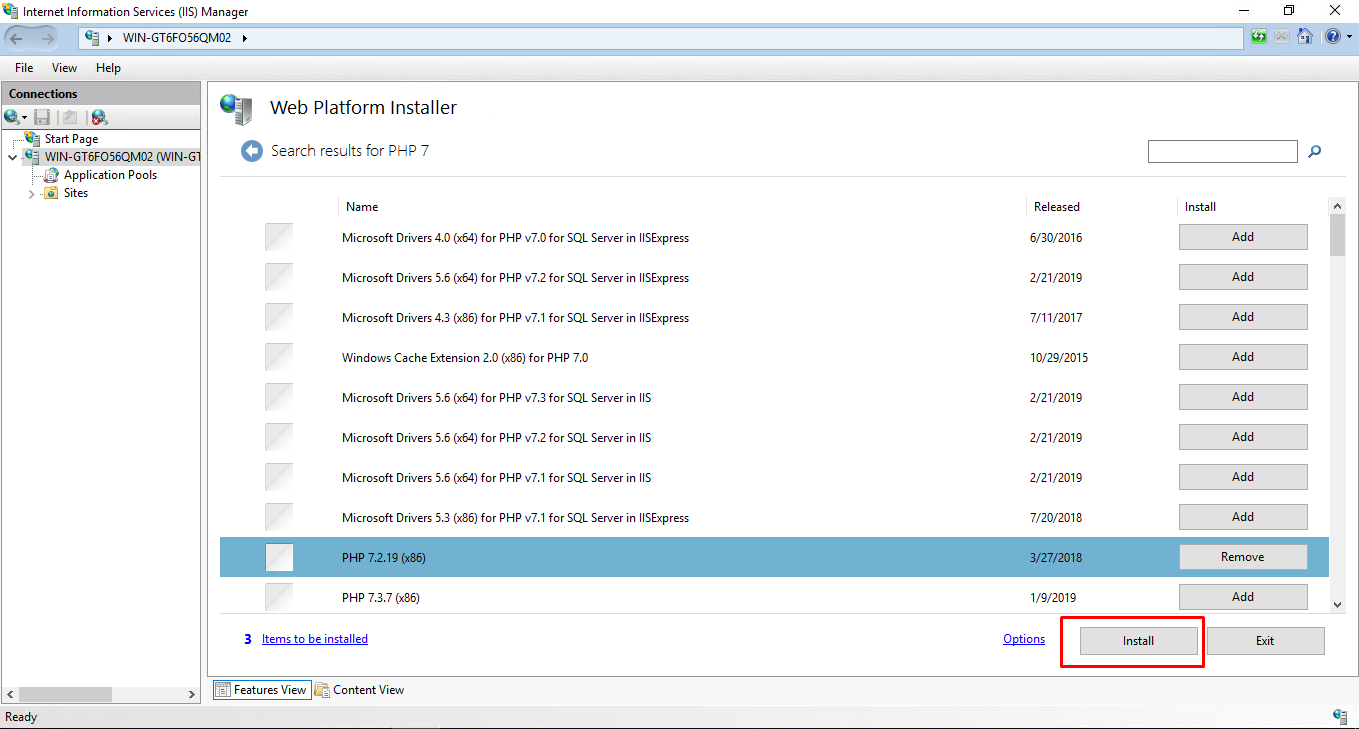Screen dimensions: 1359x729
Task: Click the grayed-out Stop icon in top toolbar
Action: click(x=1282, y=37)
